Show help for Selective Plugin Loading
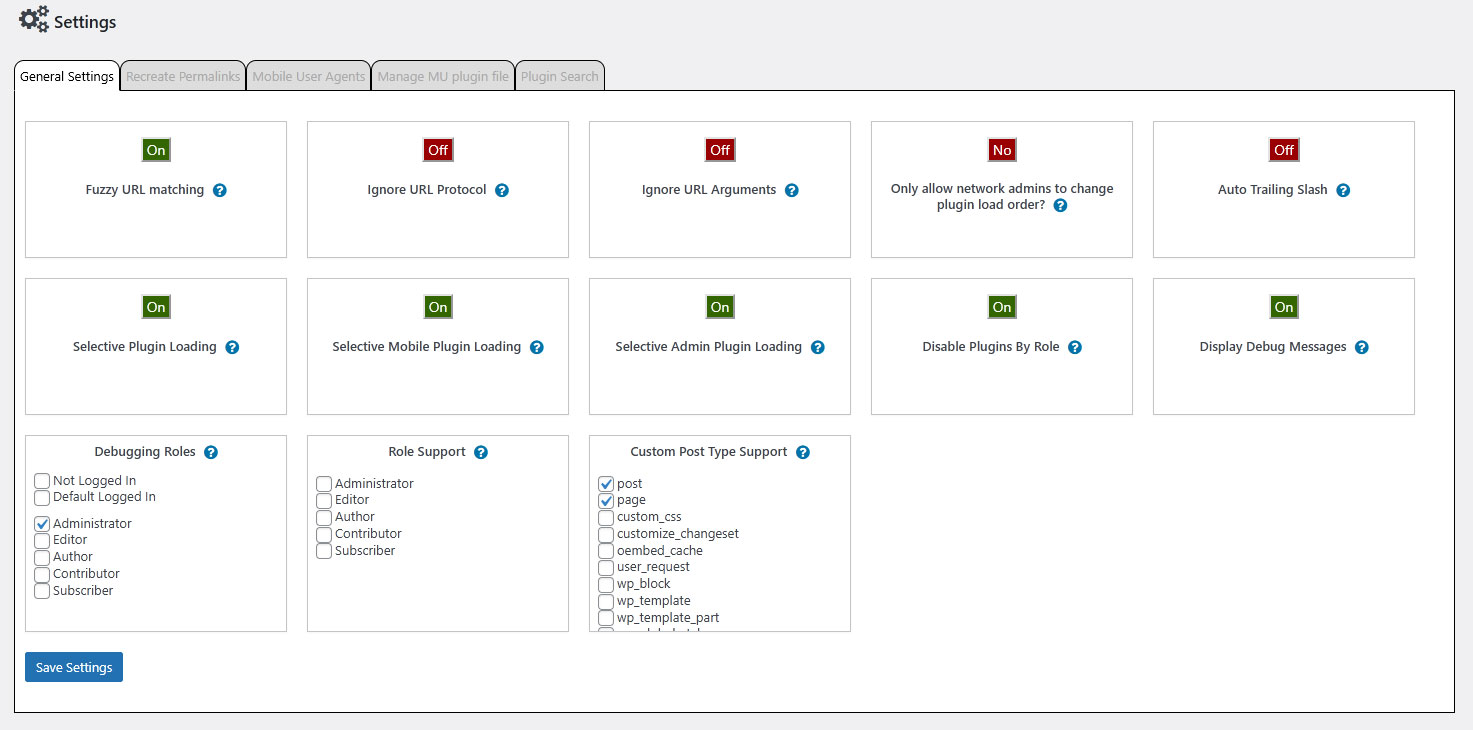 [x=232, y=347]
